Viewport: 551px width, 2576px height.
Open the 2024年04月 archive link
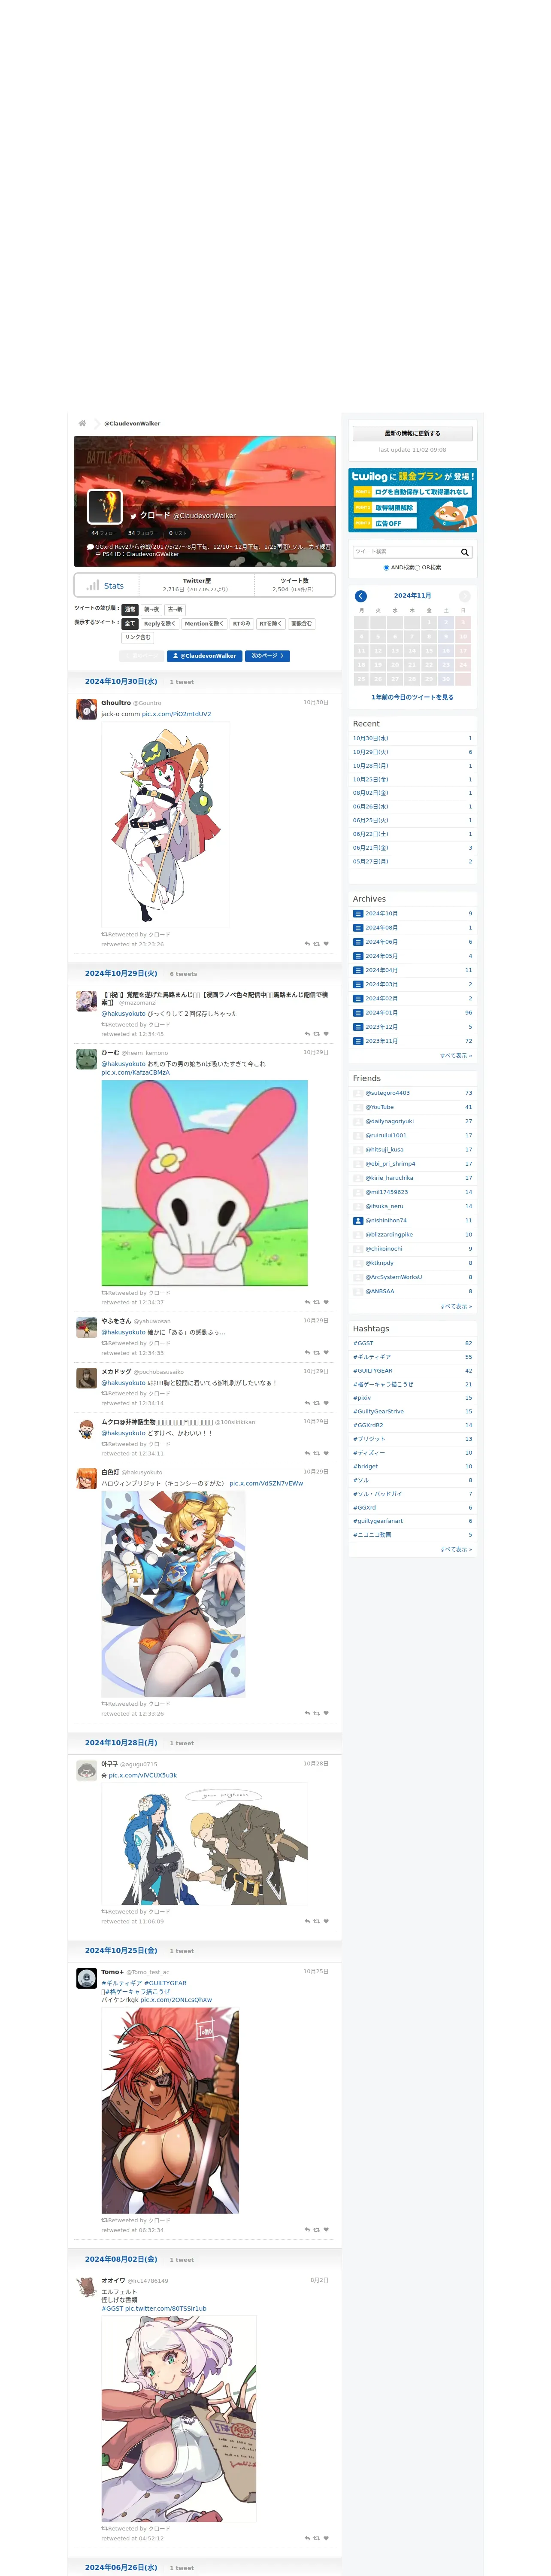[381, 970]
